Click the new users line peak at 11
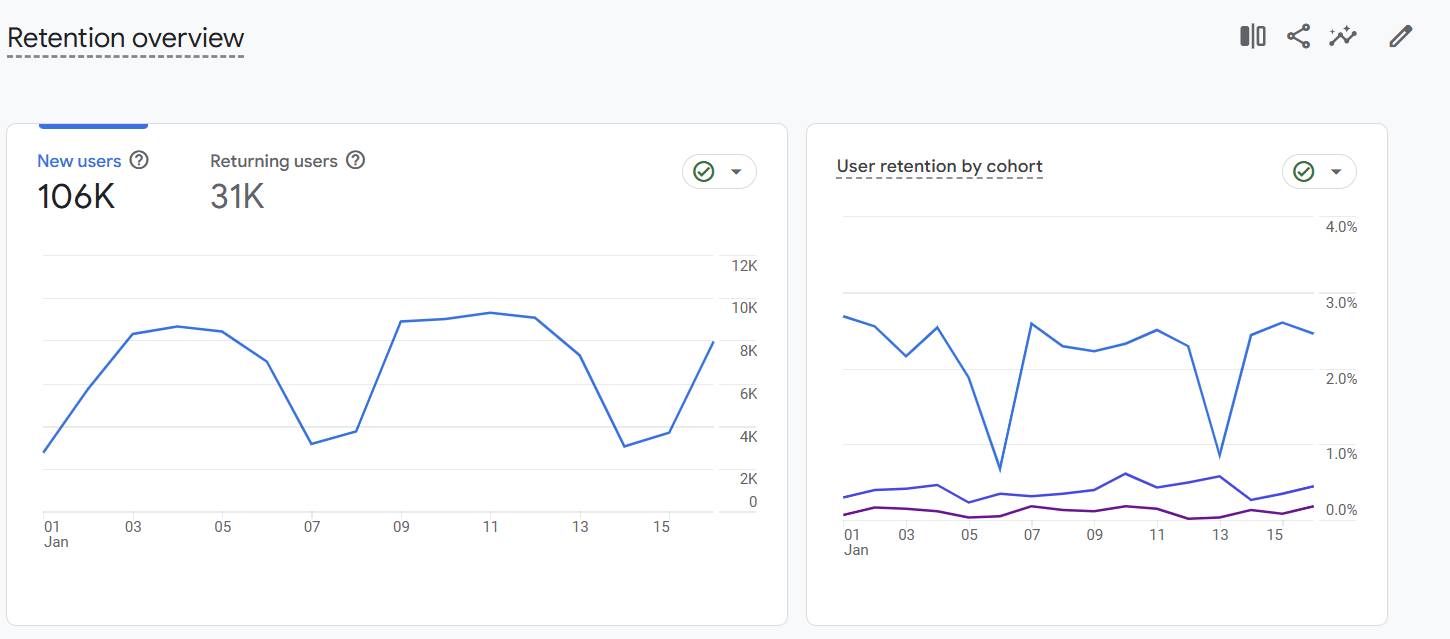1450x639 pixels. 490,313
